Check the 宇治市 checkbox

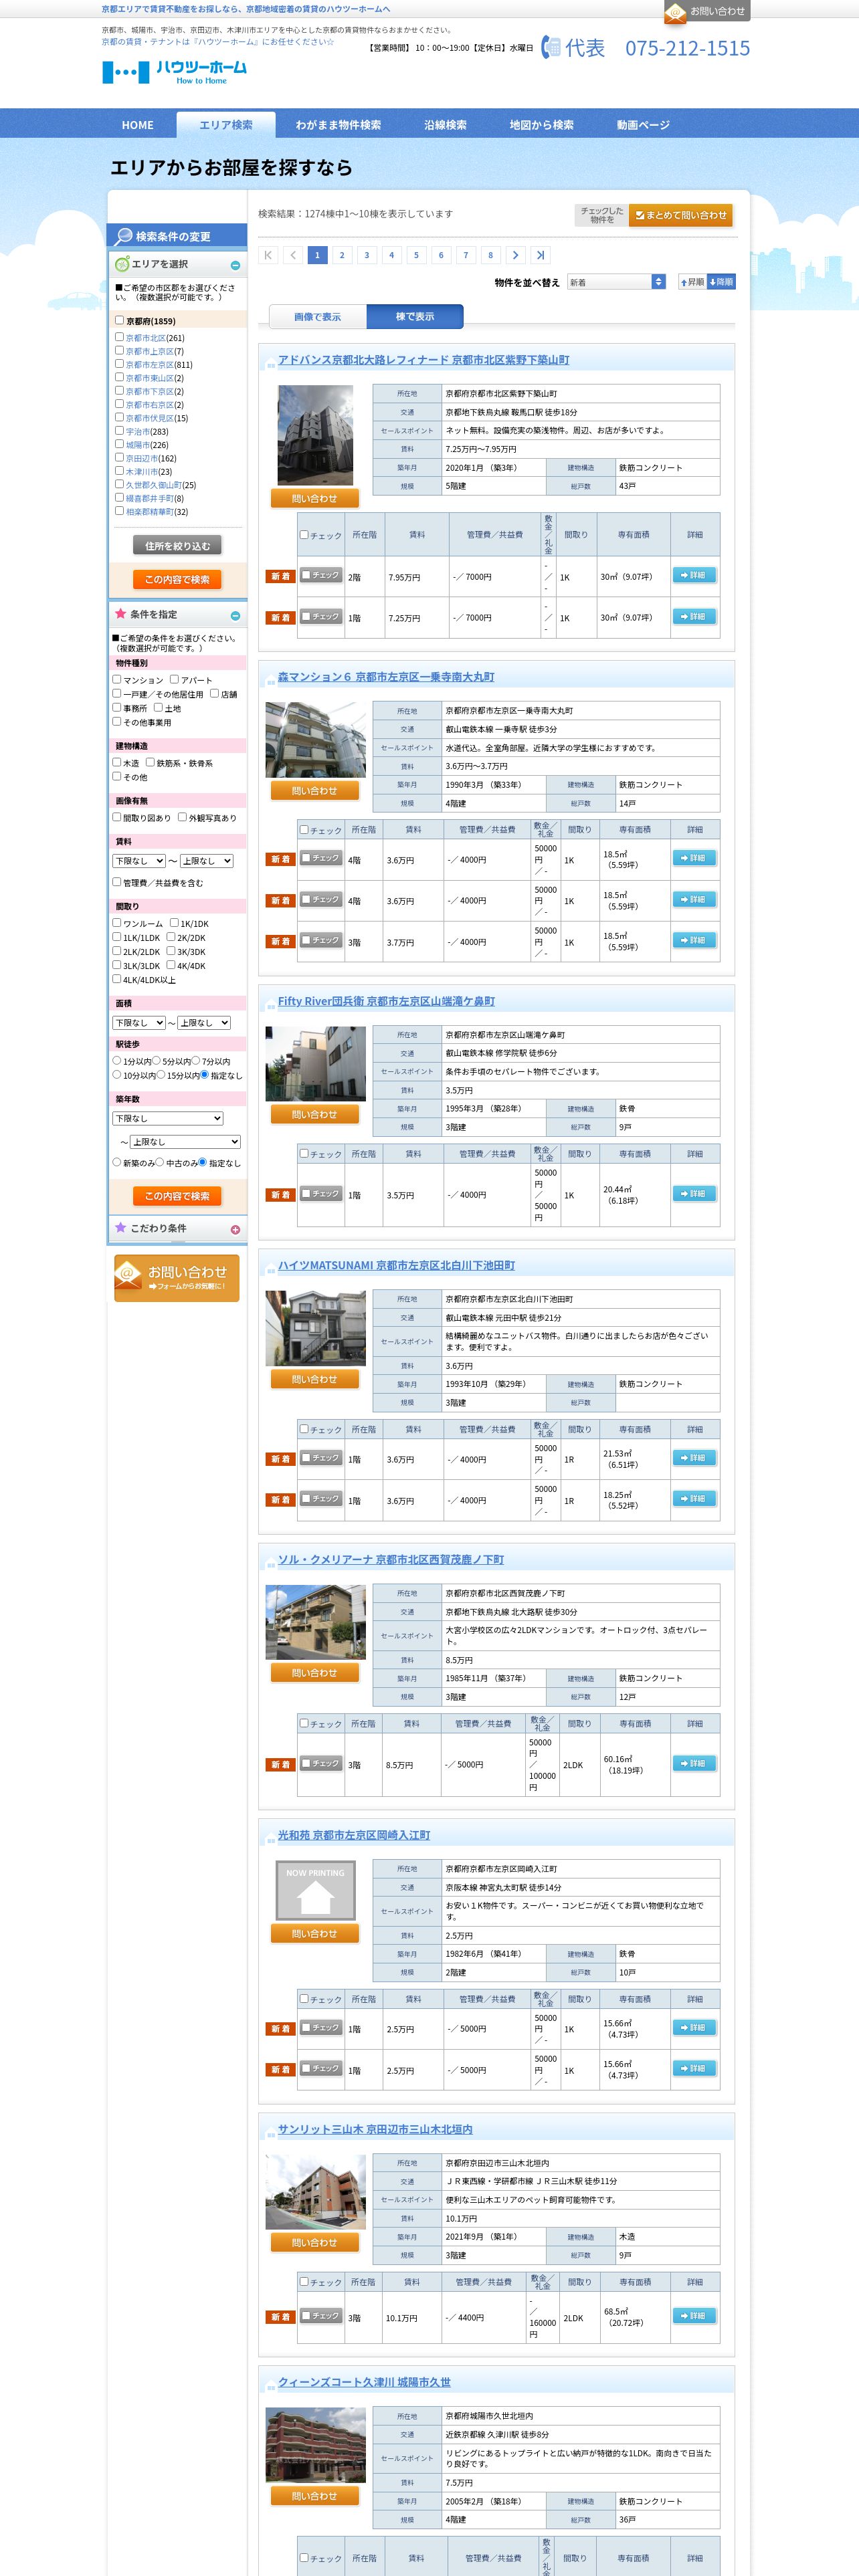click(x=120, y=431)
